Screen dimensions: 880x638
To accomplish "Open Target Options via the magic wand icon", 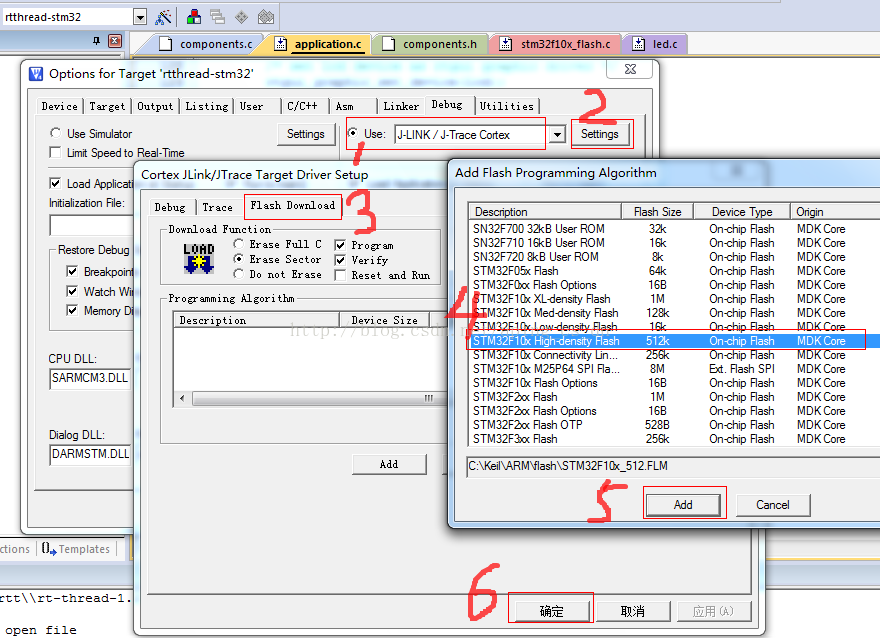I will (x=163, y=17).
